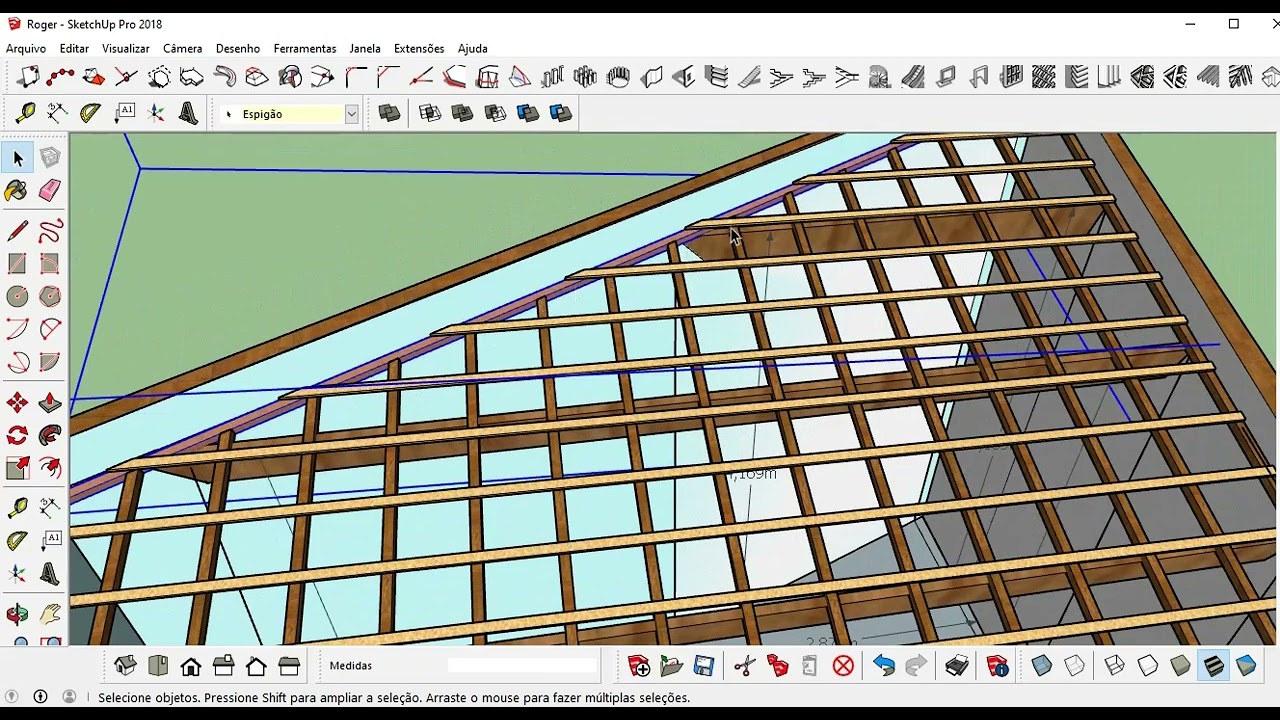Open a file with folder icon

(x=671, y=666)
